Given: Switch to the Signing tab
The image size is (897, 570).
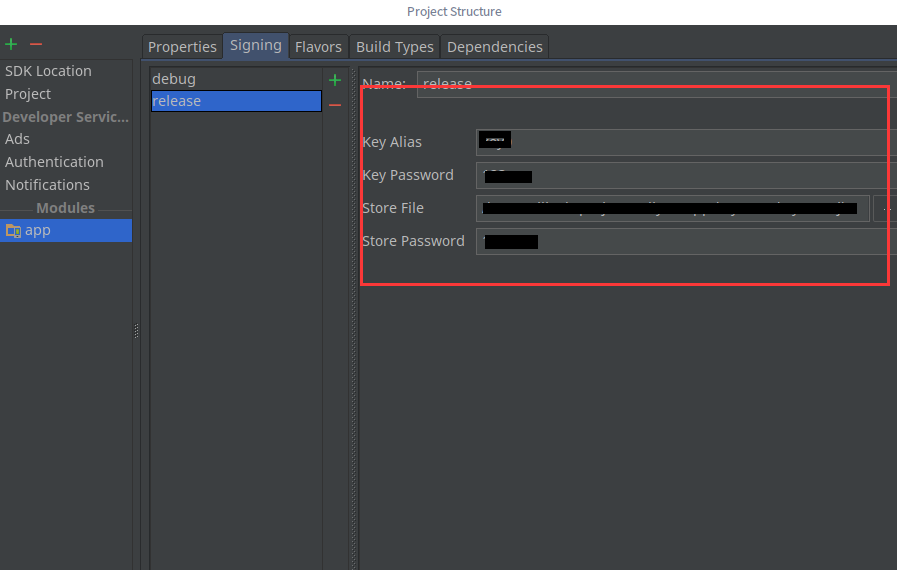Looking at the screenshot, I should 256,45.
